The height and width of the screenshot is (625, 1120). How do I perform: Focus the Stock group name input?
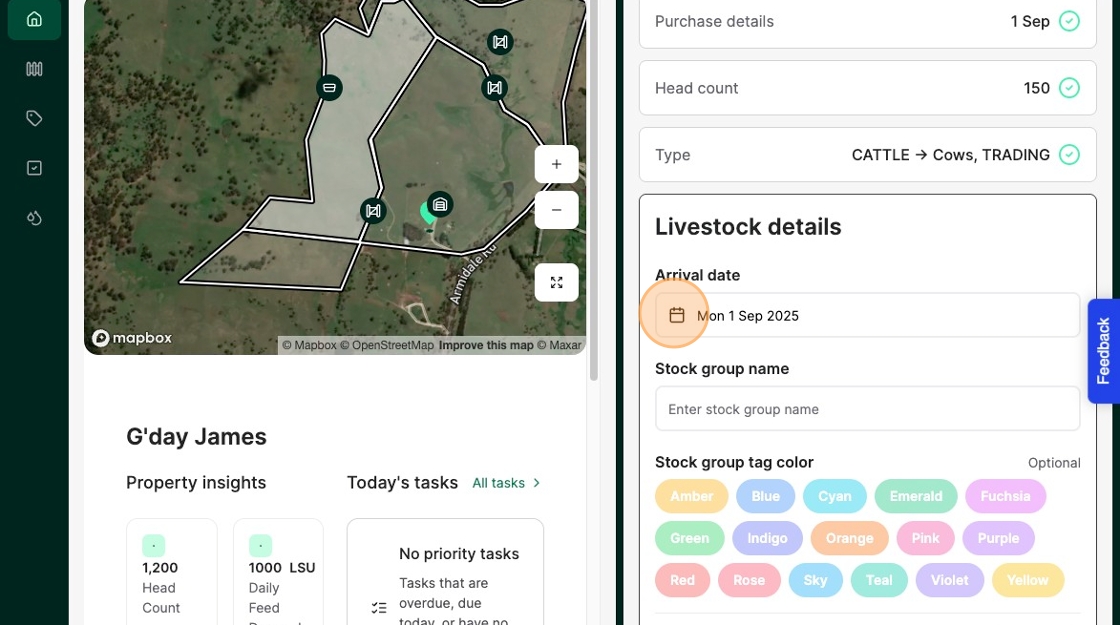(x=867, y=409)
